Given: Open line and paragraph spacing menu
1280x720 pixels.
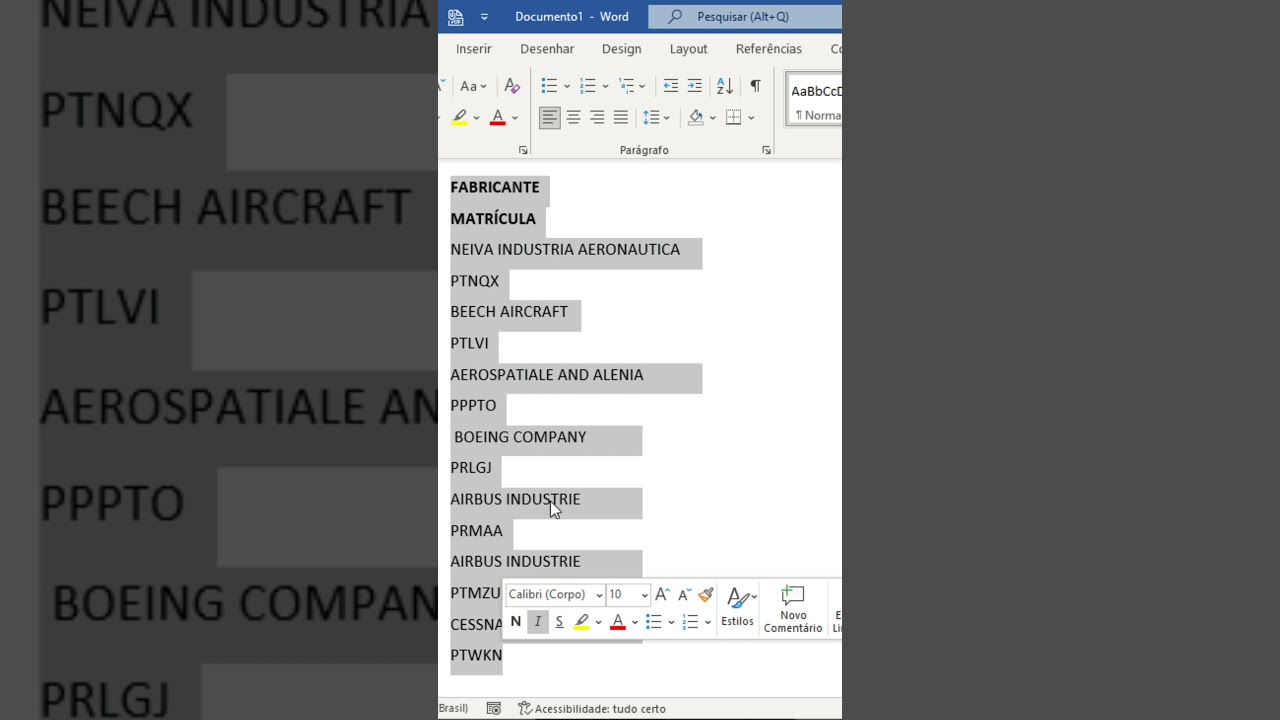Looking at the screenshot, I should (656, 118).
